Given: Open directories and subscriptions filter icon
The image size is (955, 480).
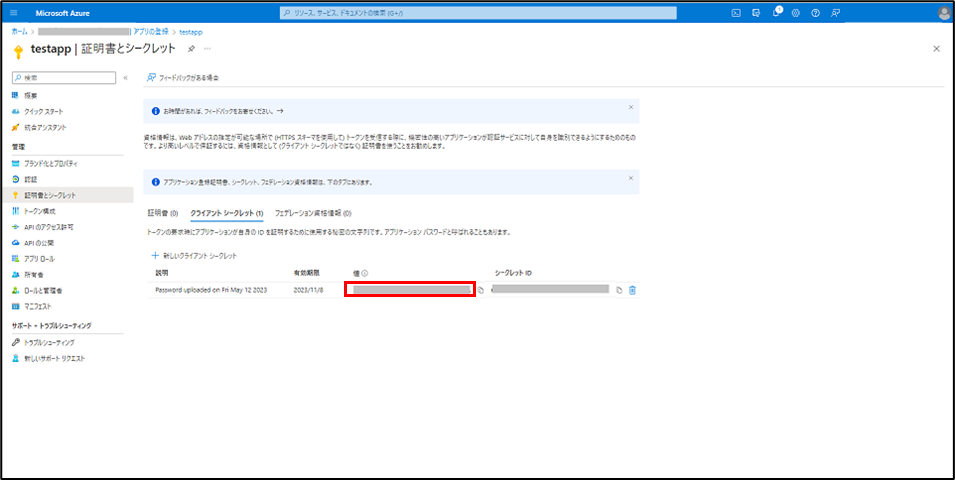Looking at the screenshot, I should click(x=756, y=13).
